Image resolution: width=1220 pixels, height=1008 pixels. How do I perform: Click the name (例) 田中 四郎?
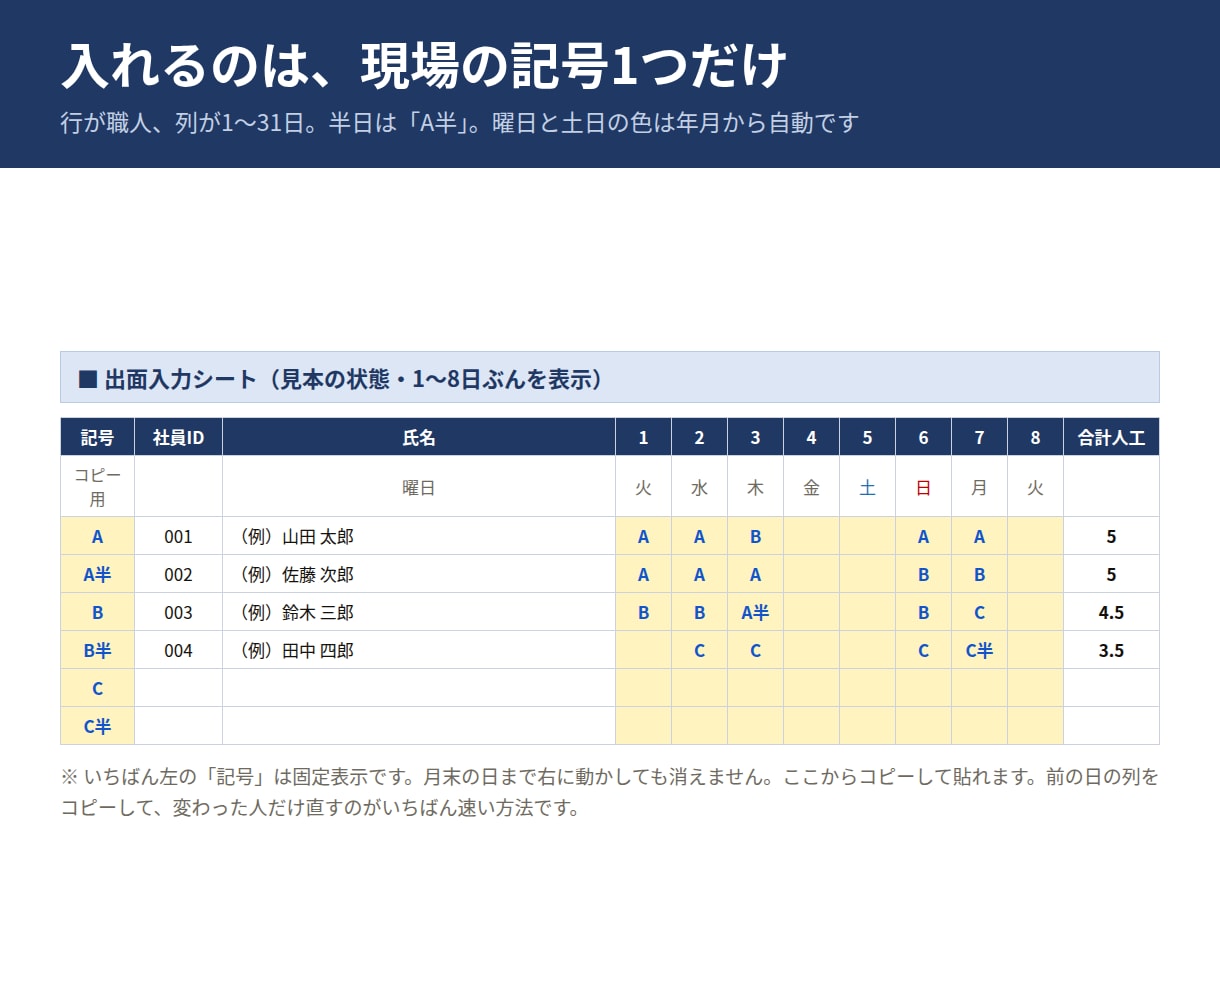296,650
